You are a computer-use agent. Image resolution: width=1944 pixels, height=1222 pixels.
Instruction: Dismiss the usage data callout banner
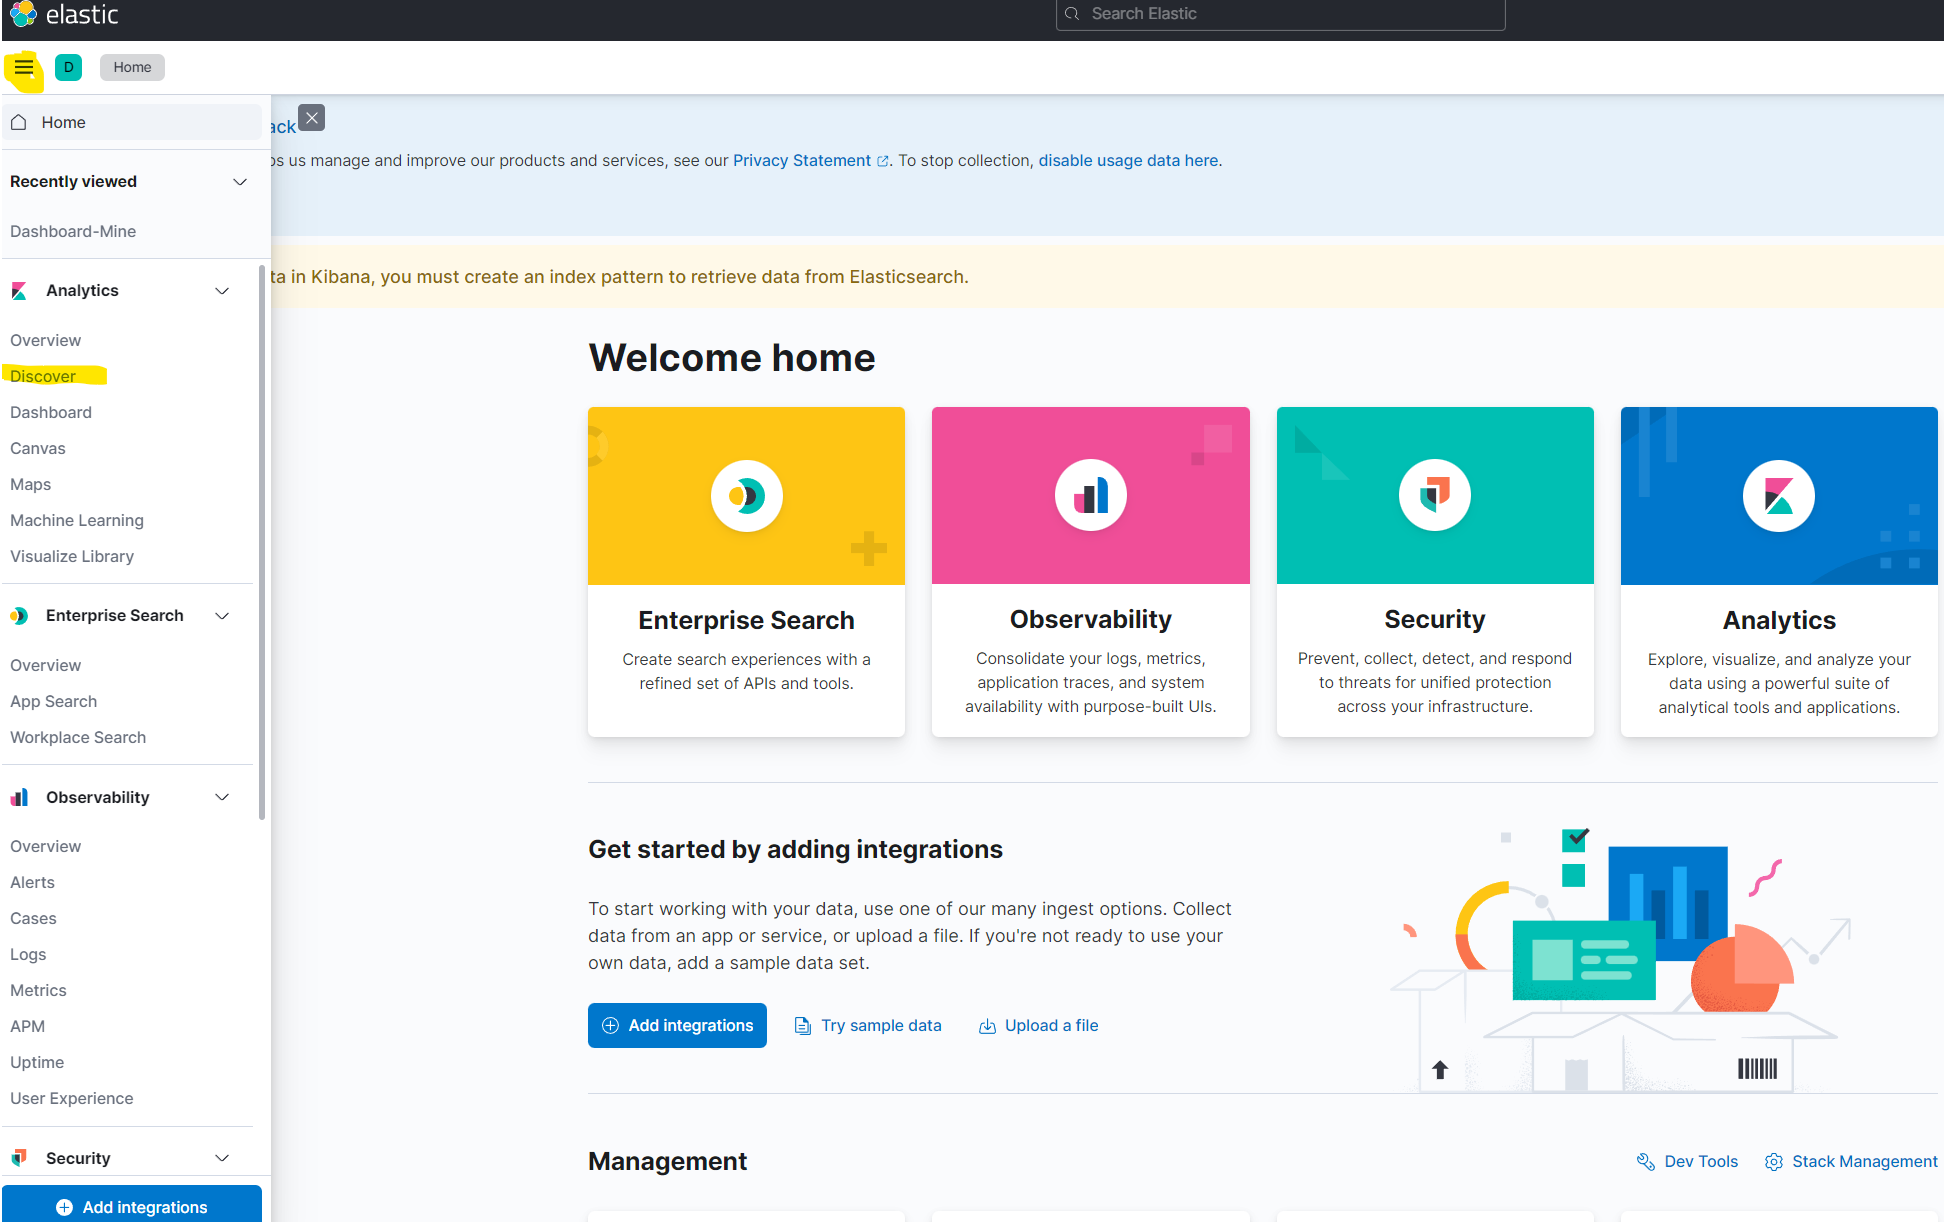tap(312, 118)
